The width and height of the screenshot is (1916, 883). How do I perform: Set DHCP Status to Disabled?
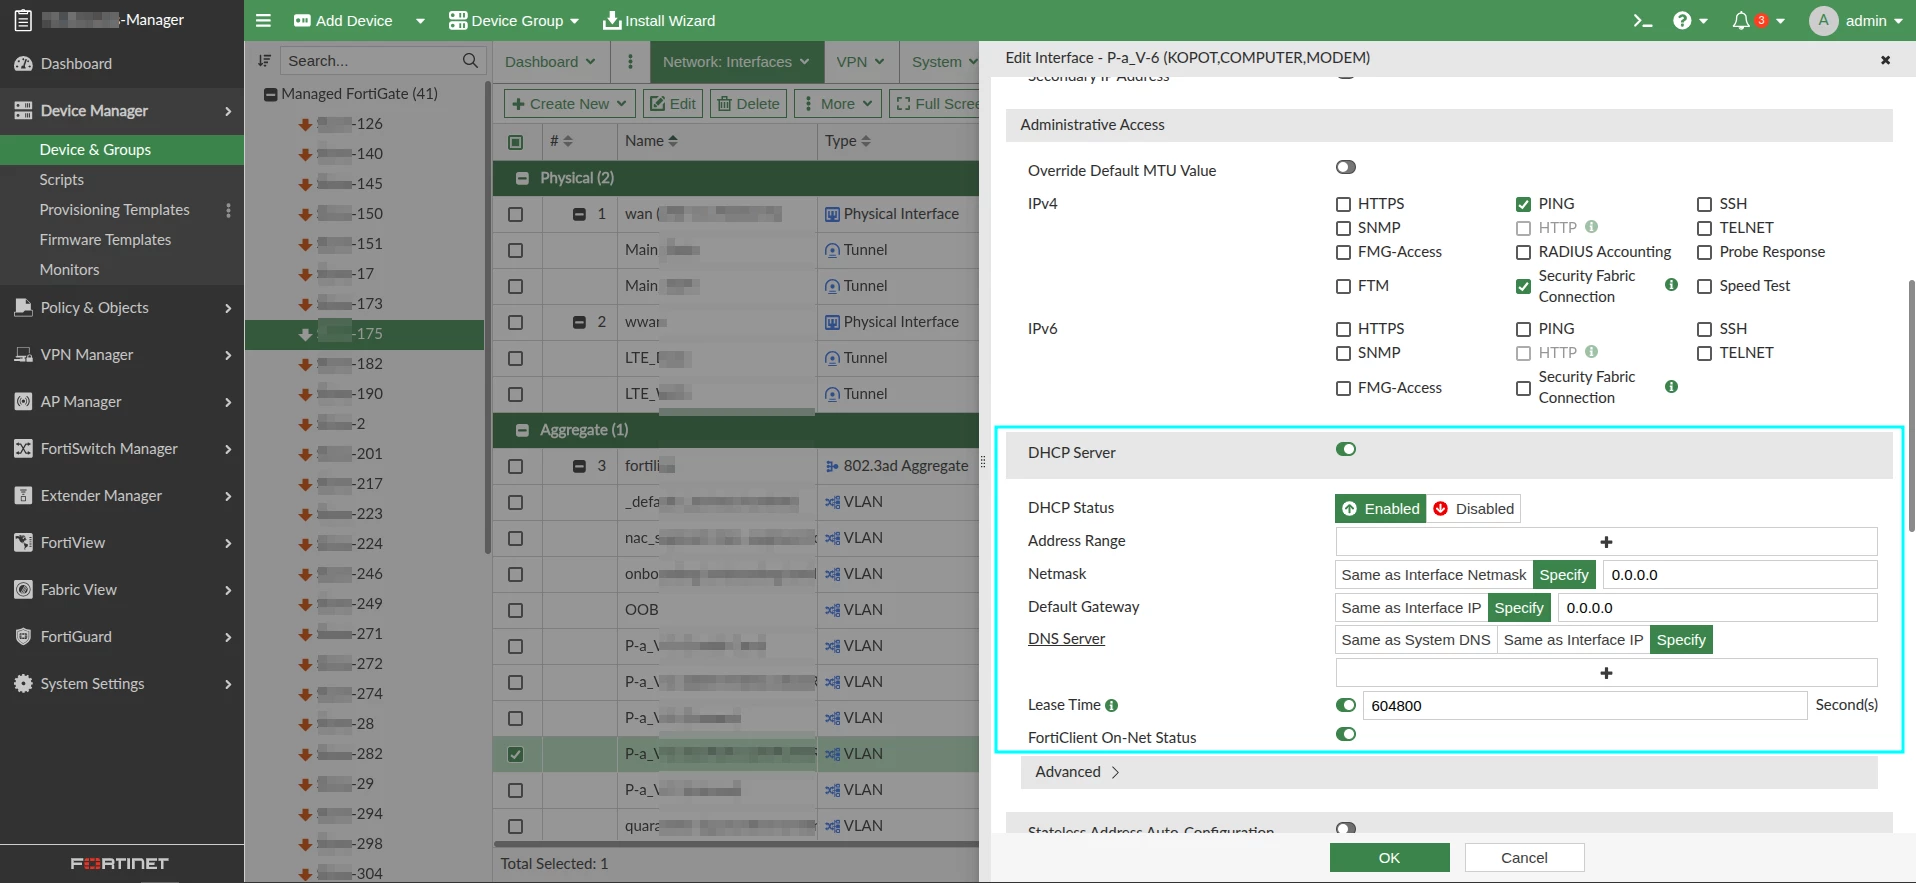[x=1473, y=509]
